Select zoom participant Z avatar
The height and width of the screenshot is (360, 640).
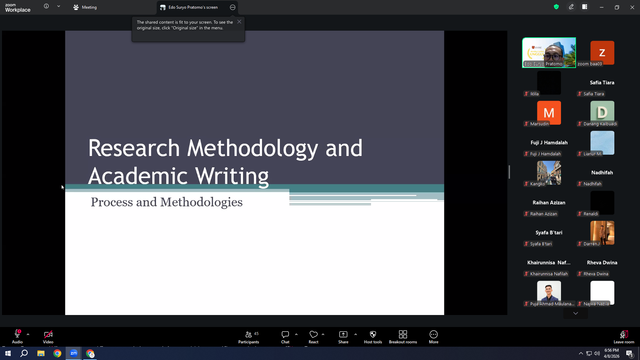tap(602, 53)
